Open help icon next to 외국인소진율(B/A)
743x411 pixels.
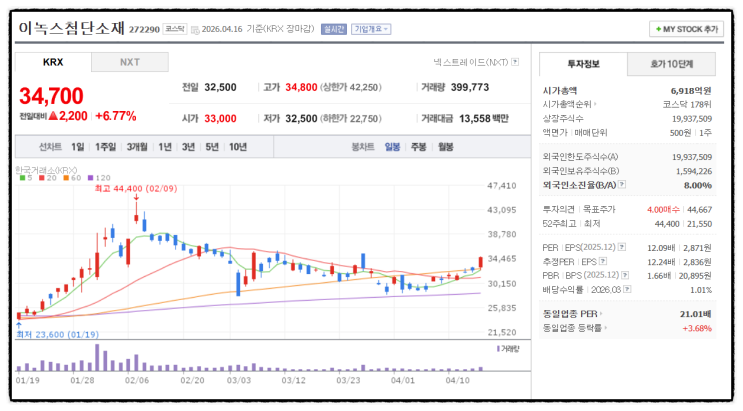pos(622,184)
